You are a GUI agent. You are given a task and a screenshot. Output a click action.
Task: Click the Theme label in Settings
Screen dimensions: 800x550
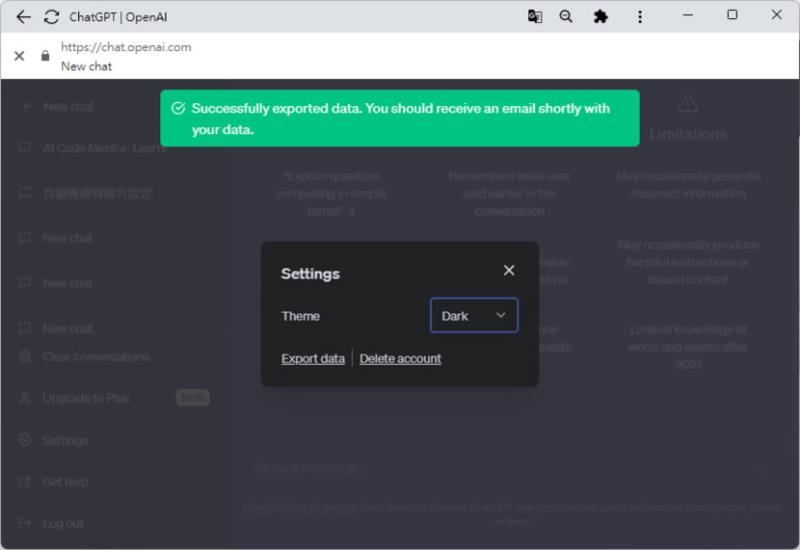[x=301, y=316]
